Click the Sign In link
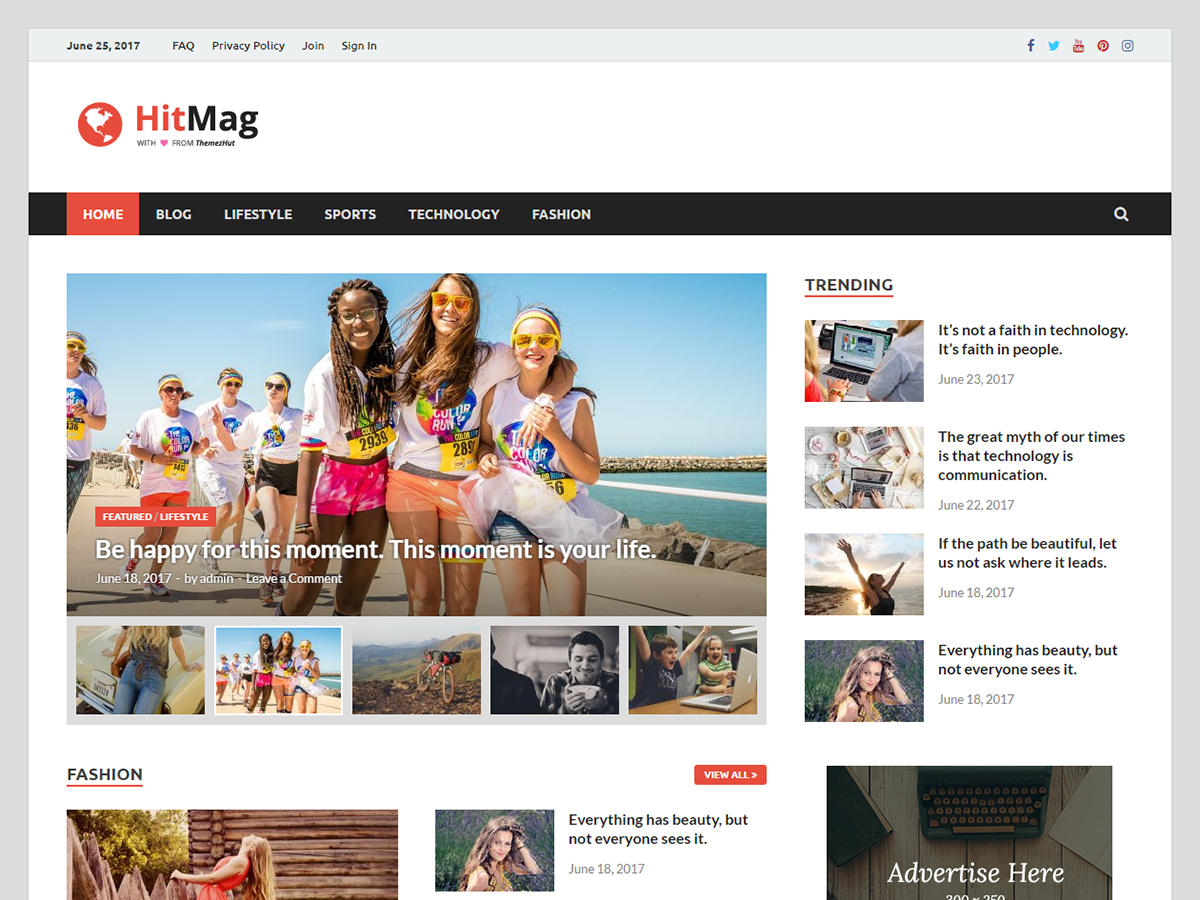The image size is (1200, 900). coord(359,46)
